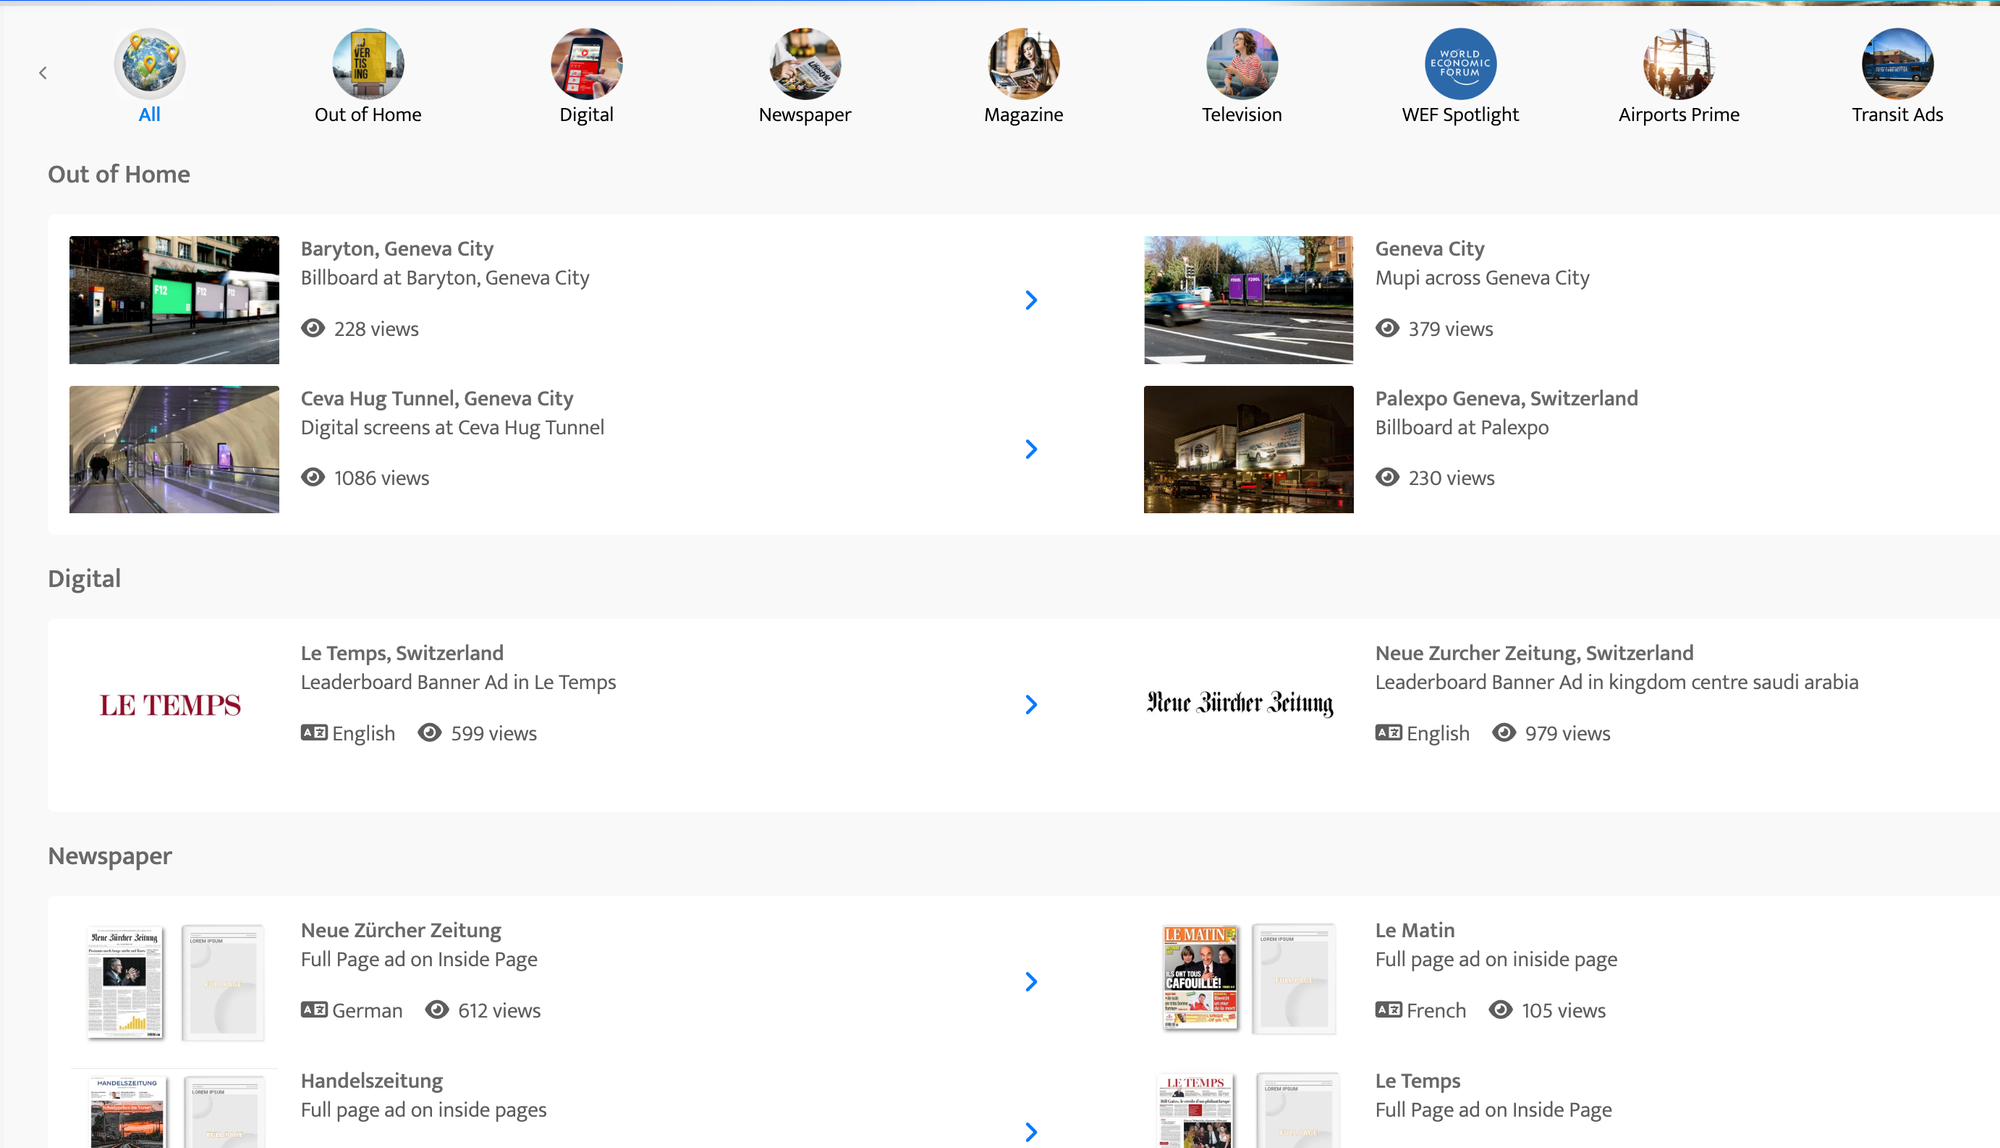The height and width of the screenshot is (1148, 2000).
Task: Open the Digital category phone icon
Action: 586,64
